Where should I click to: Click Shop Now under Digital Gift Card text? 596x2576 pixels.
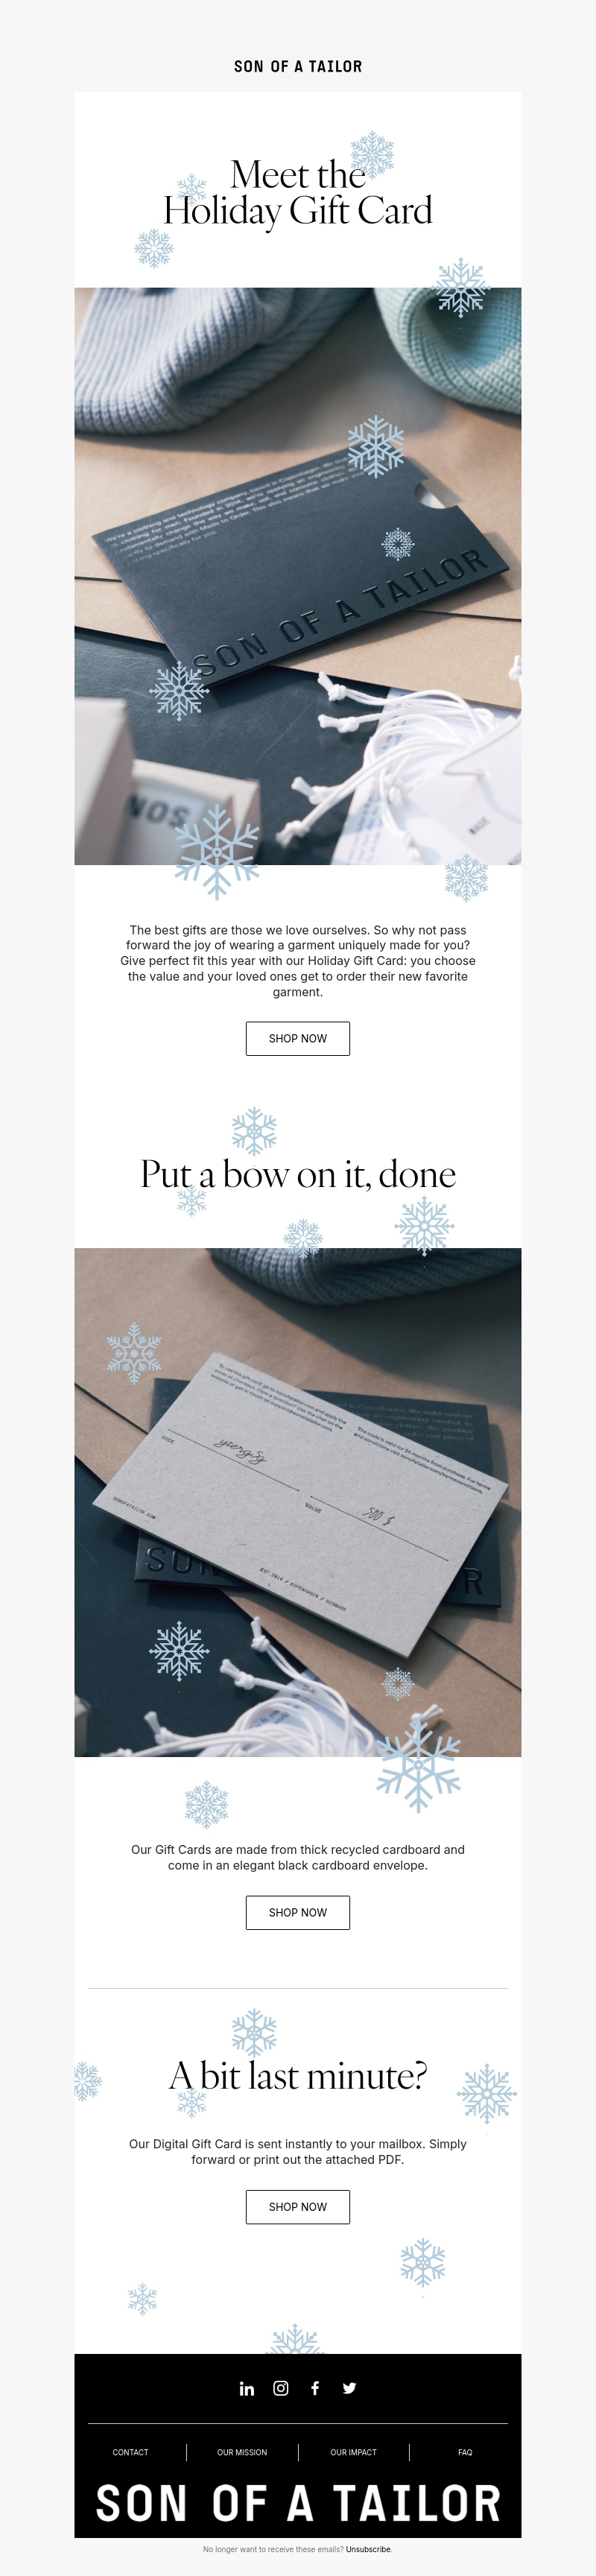298,2206
